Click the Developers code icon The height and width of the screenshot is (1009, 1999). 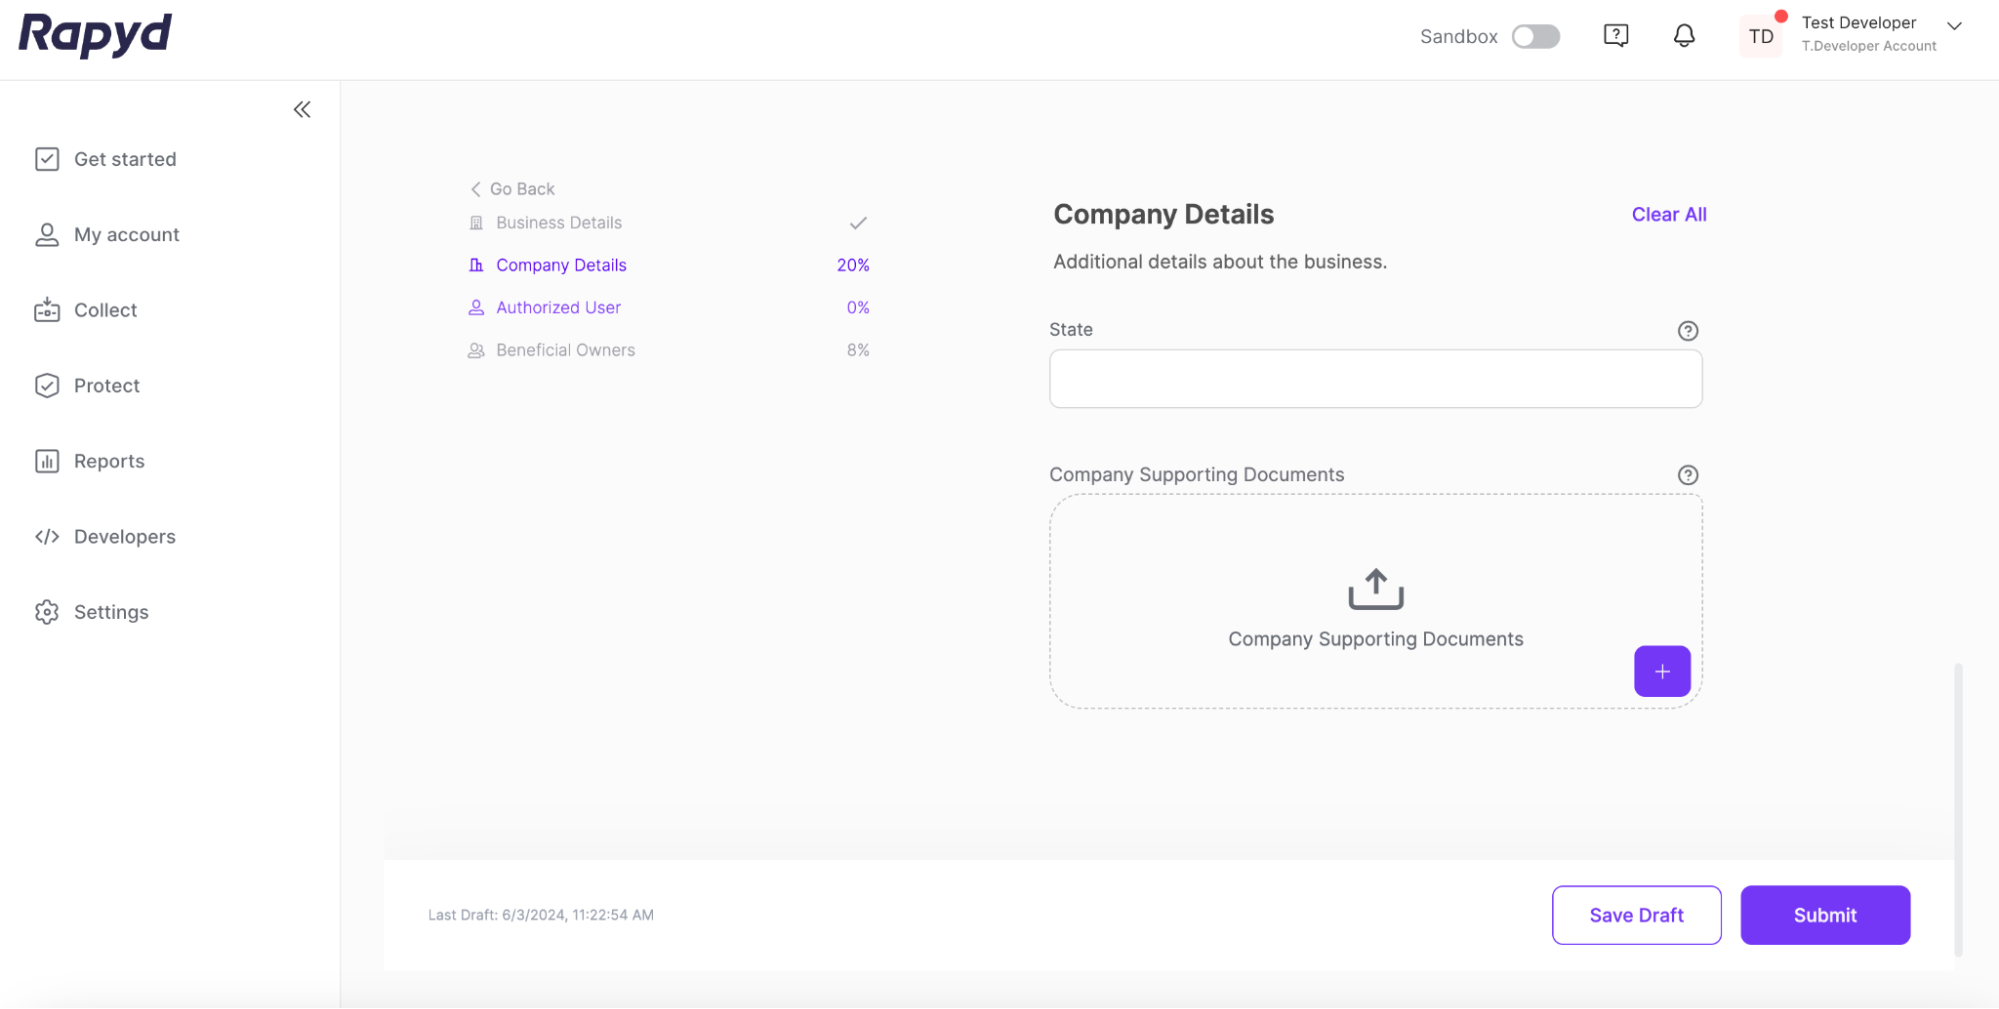click(x=47, y=537)
